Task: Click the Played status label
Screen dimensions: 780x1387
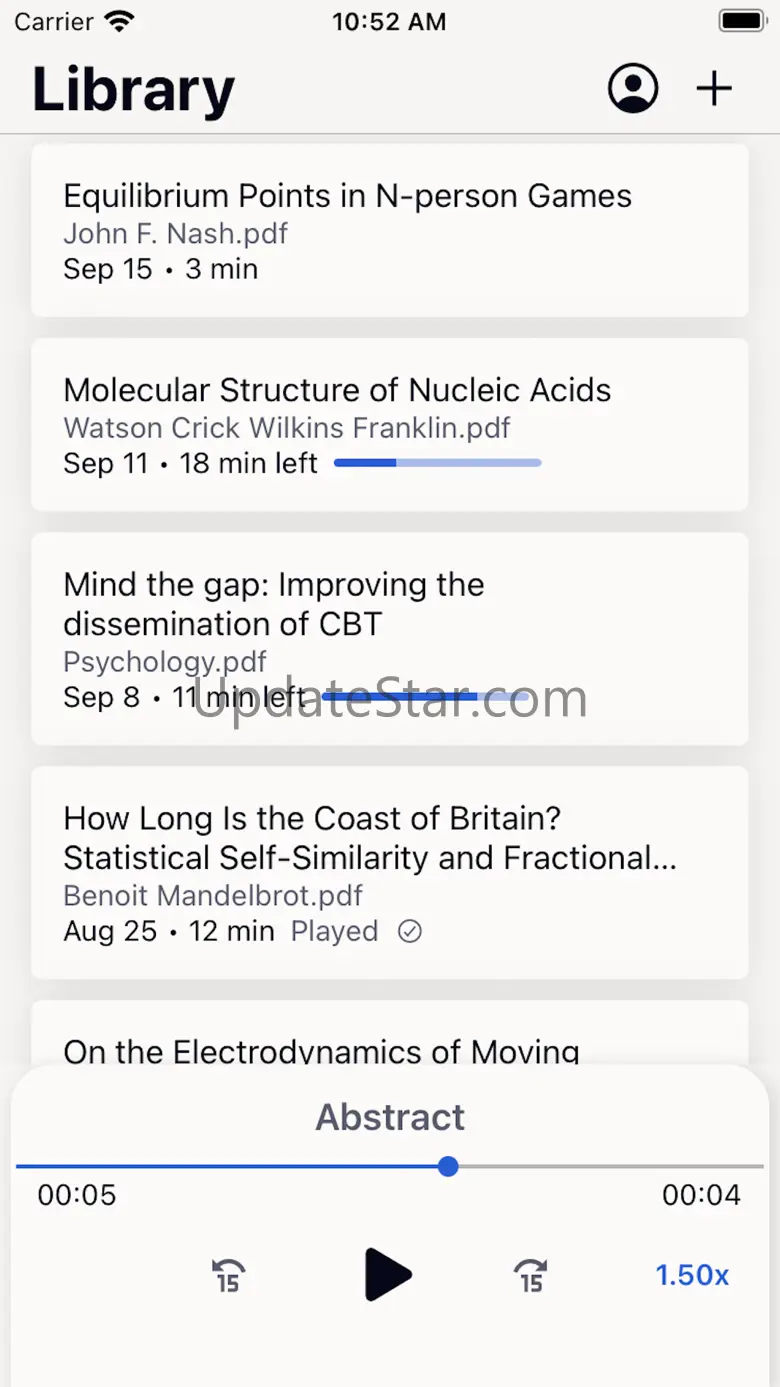Action: point(334,932)
